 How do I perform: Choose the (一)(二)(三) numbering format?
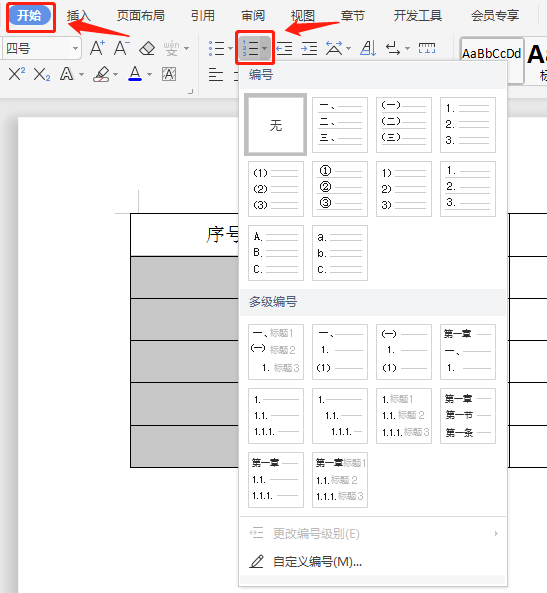(x=404, y=125)
